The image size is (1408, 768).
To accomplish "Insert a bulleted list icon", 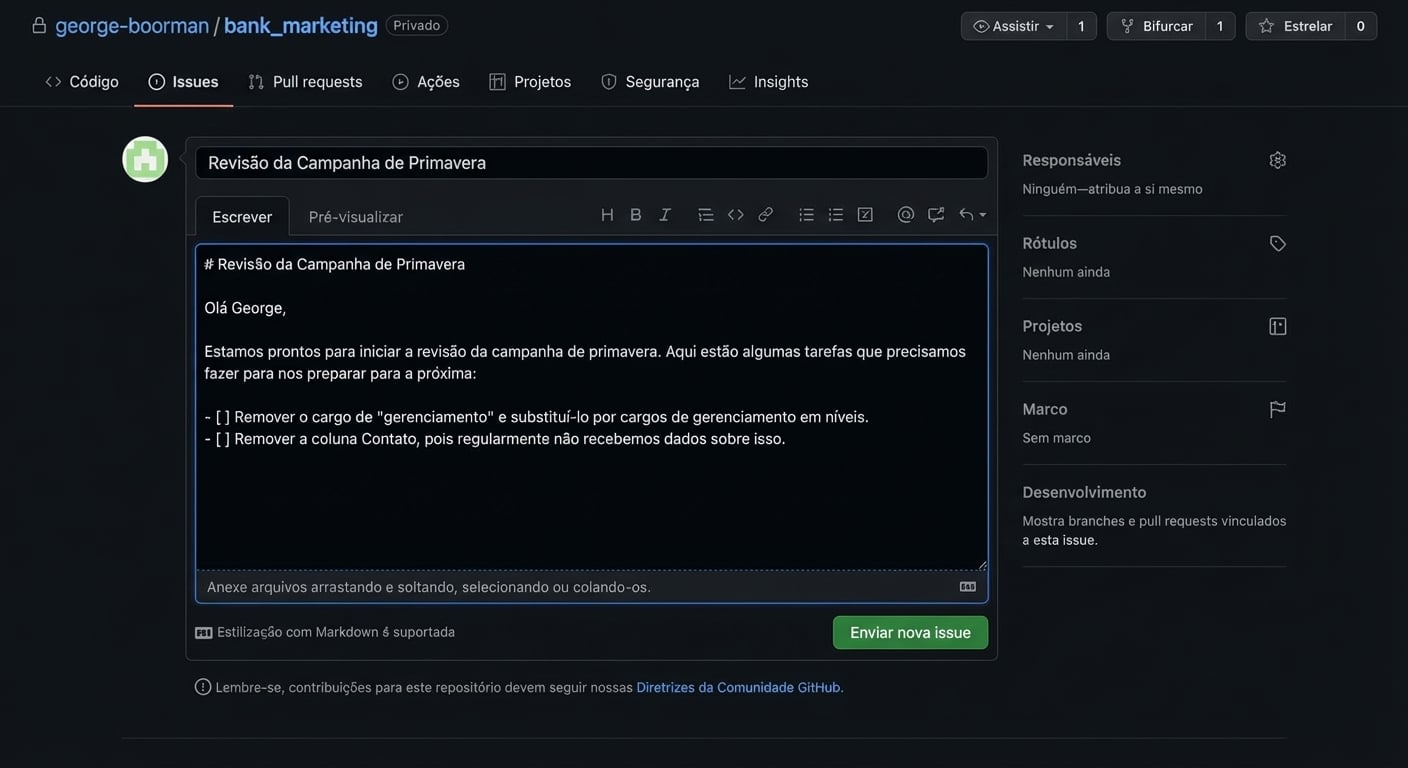I will 807,215.
